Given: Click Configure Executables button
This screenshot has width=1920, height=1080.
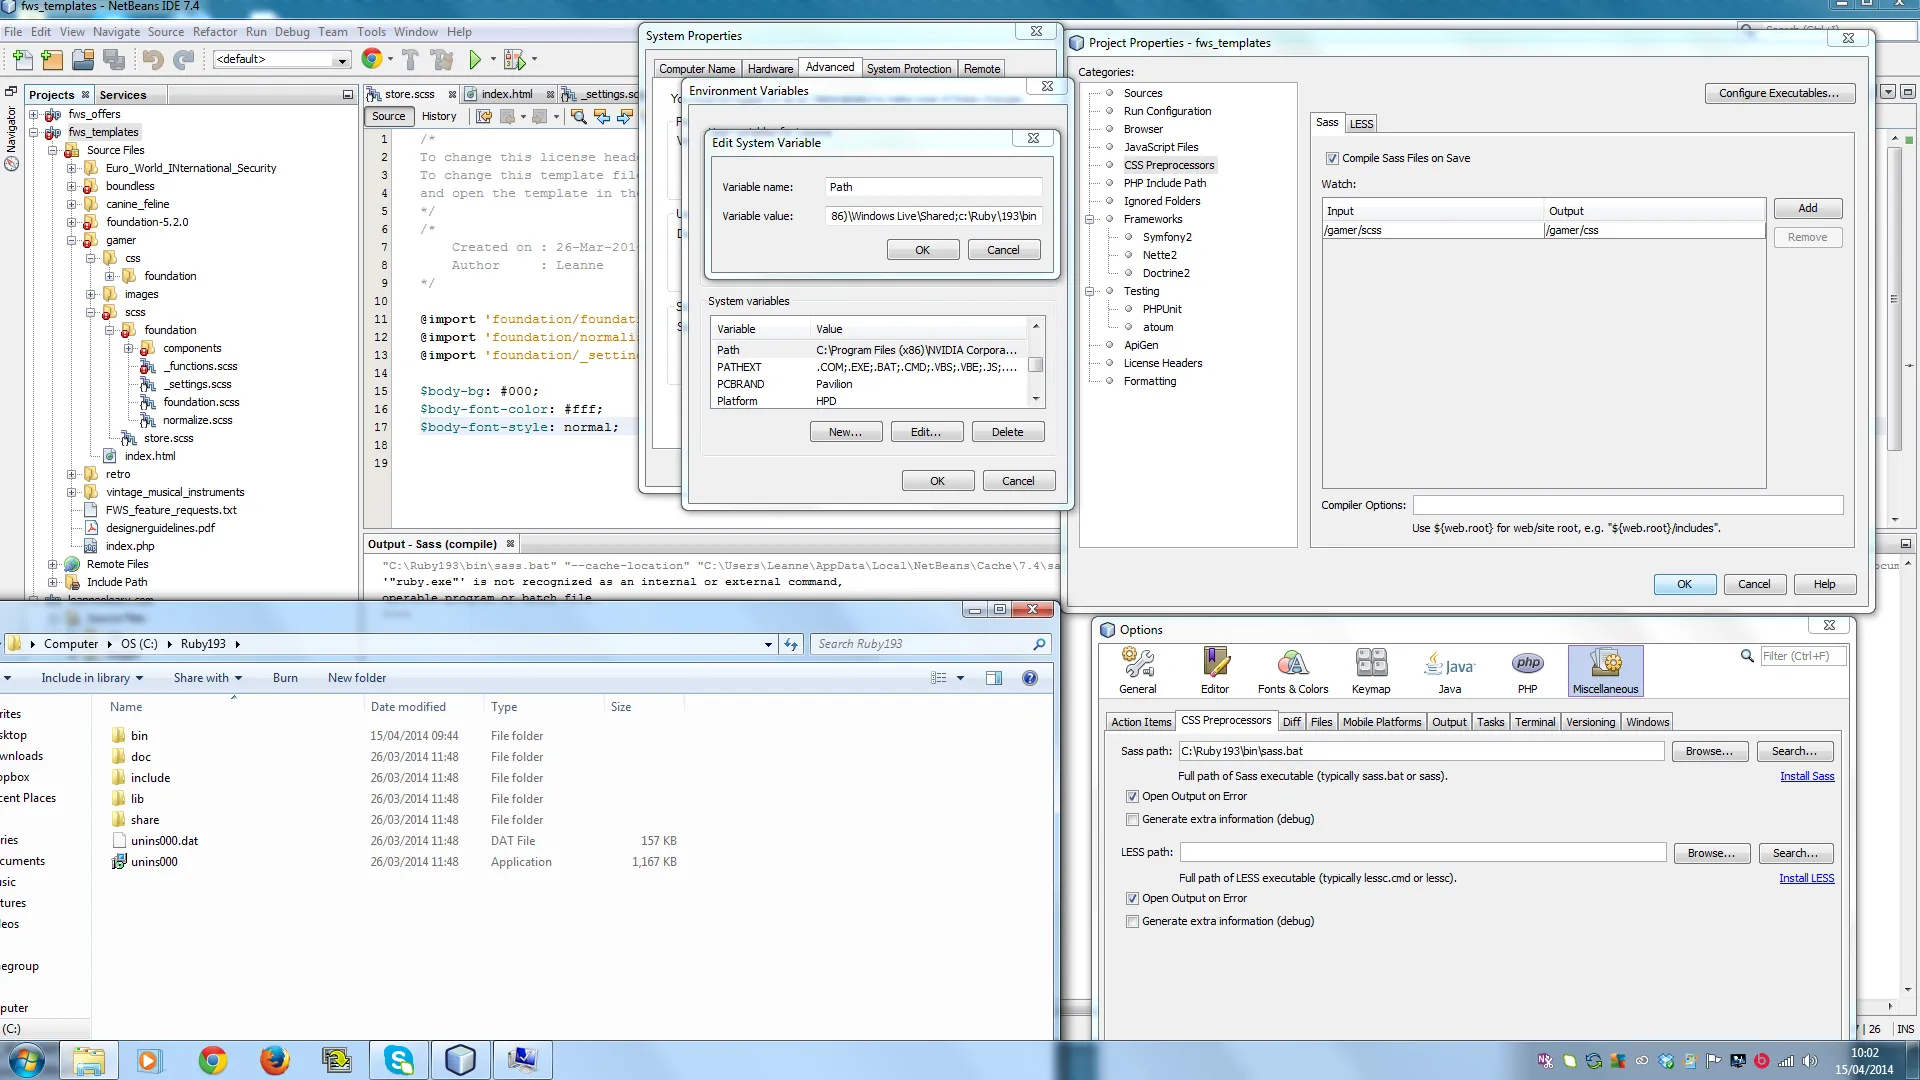Looking at the screenshot, I should point(1778,93).
